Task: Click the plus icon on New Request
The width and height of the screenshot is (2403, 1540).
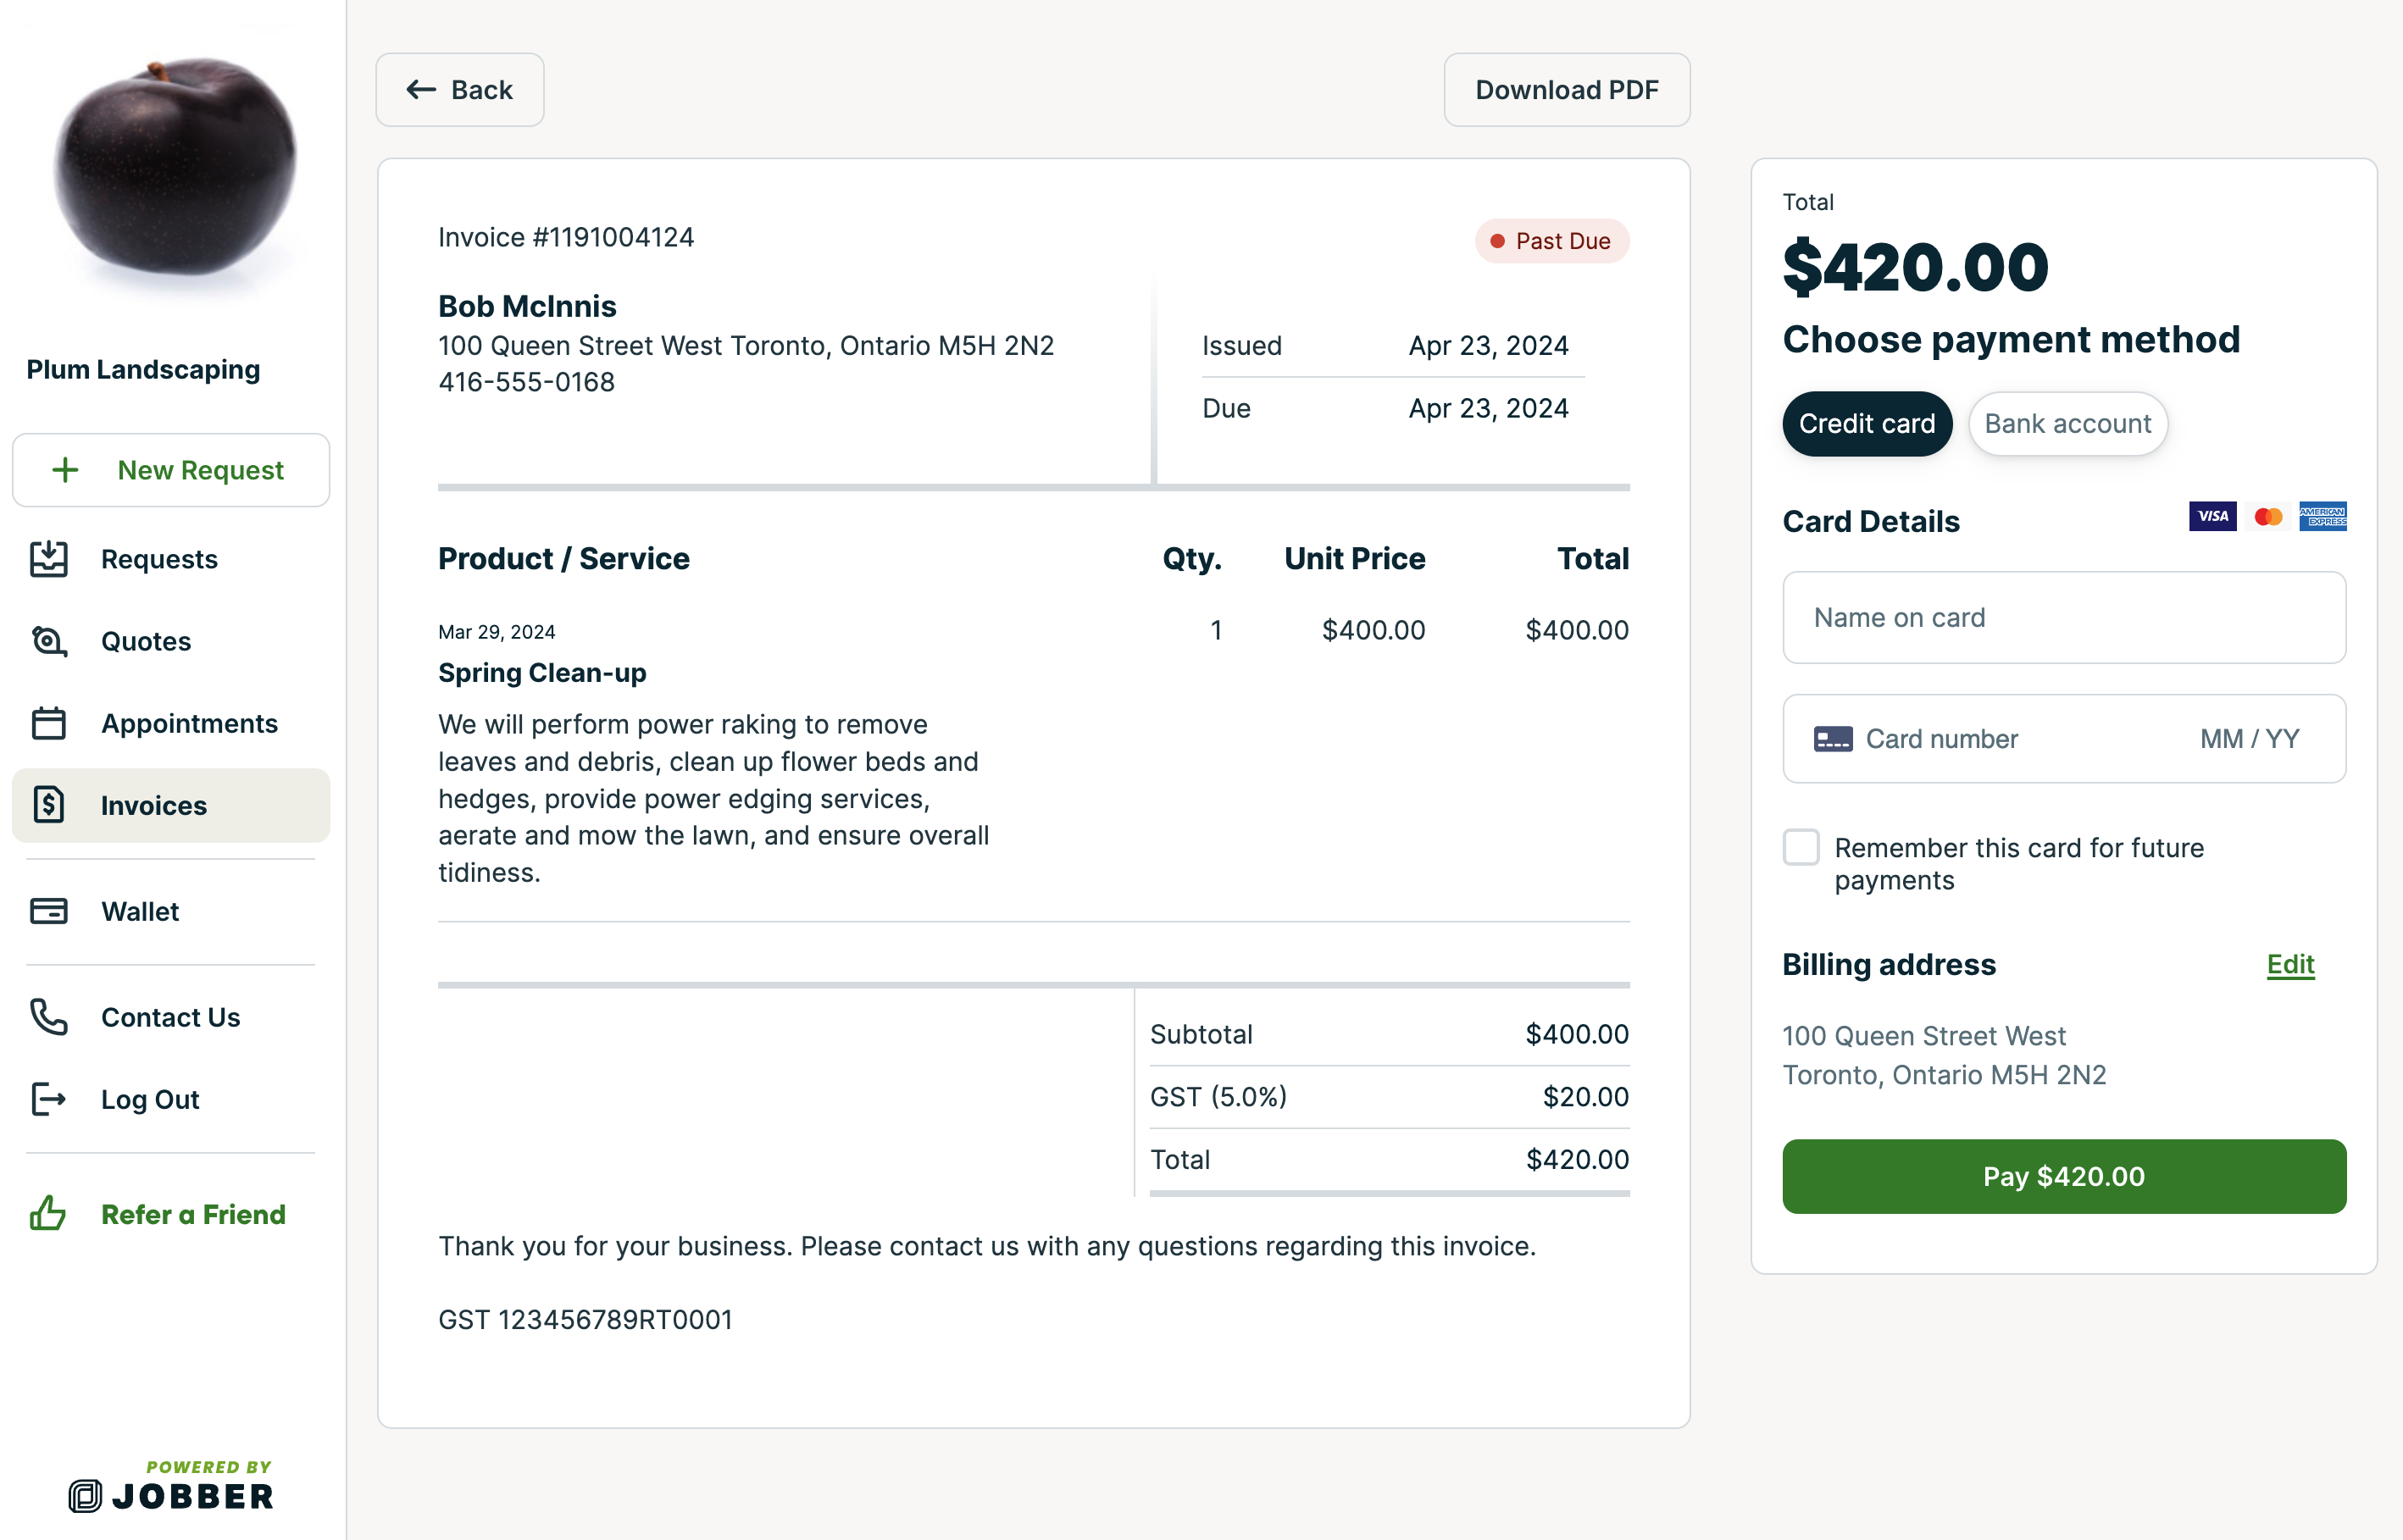Action: pos(65,470)
